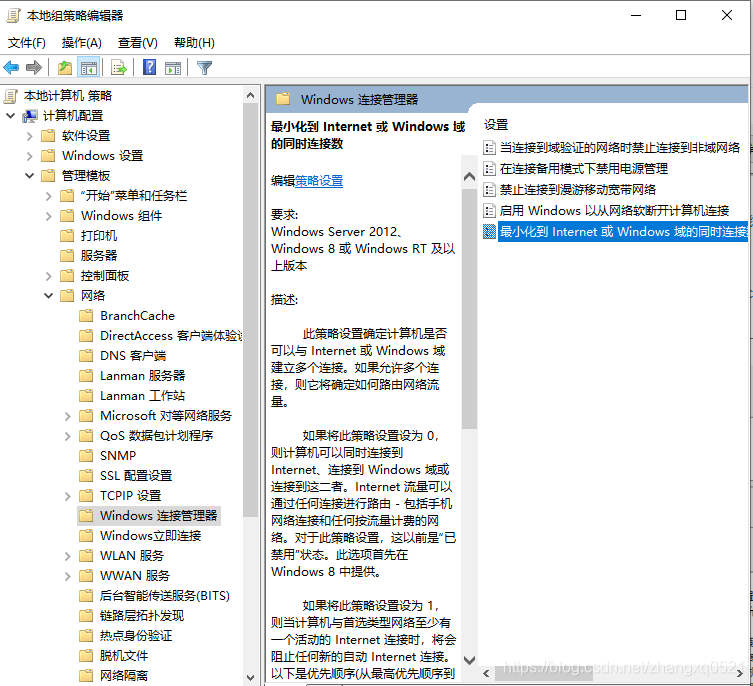Screen dimensions: 753x686
Task: Expand the Windows 设置 node
Action: coord(30,156)
